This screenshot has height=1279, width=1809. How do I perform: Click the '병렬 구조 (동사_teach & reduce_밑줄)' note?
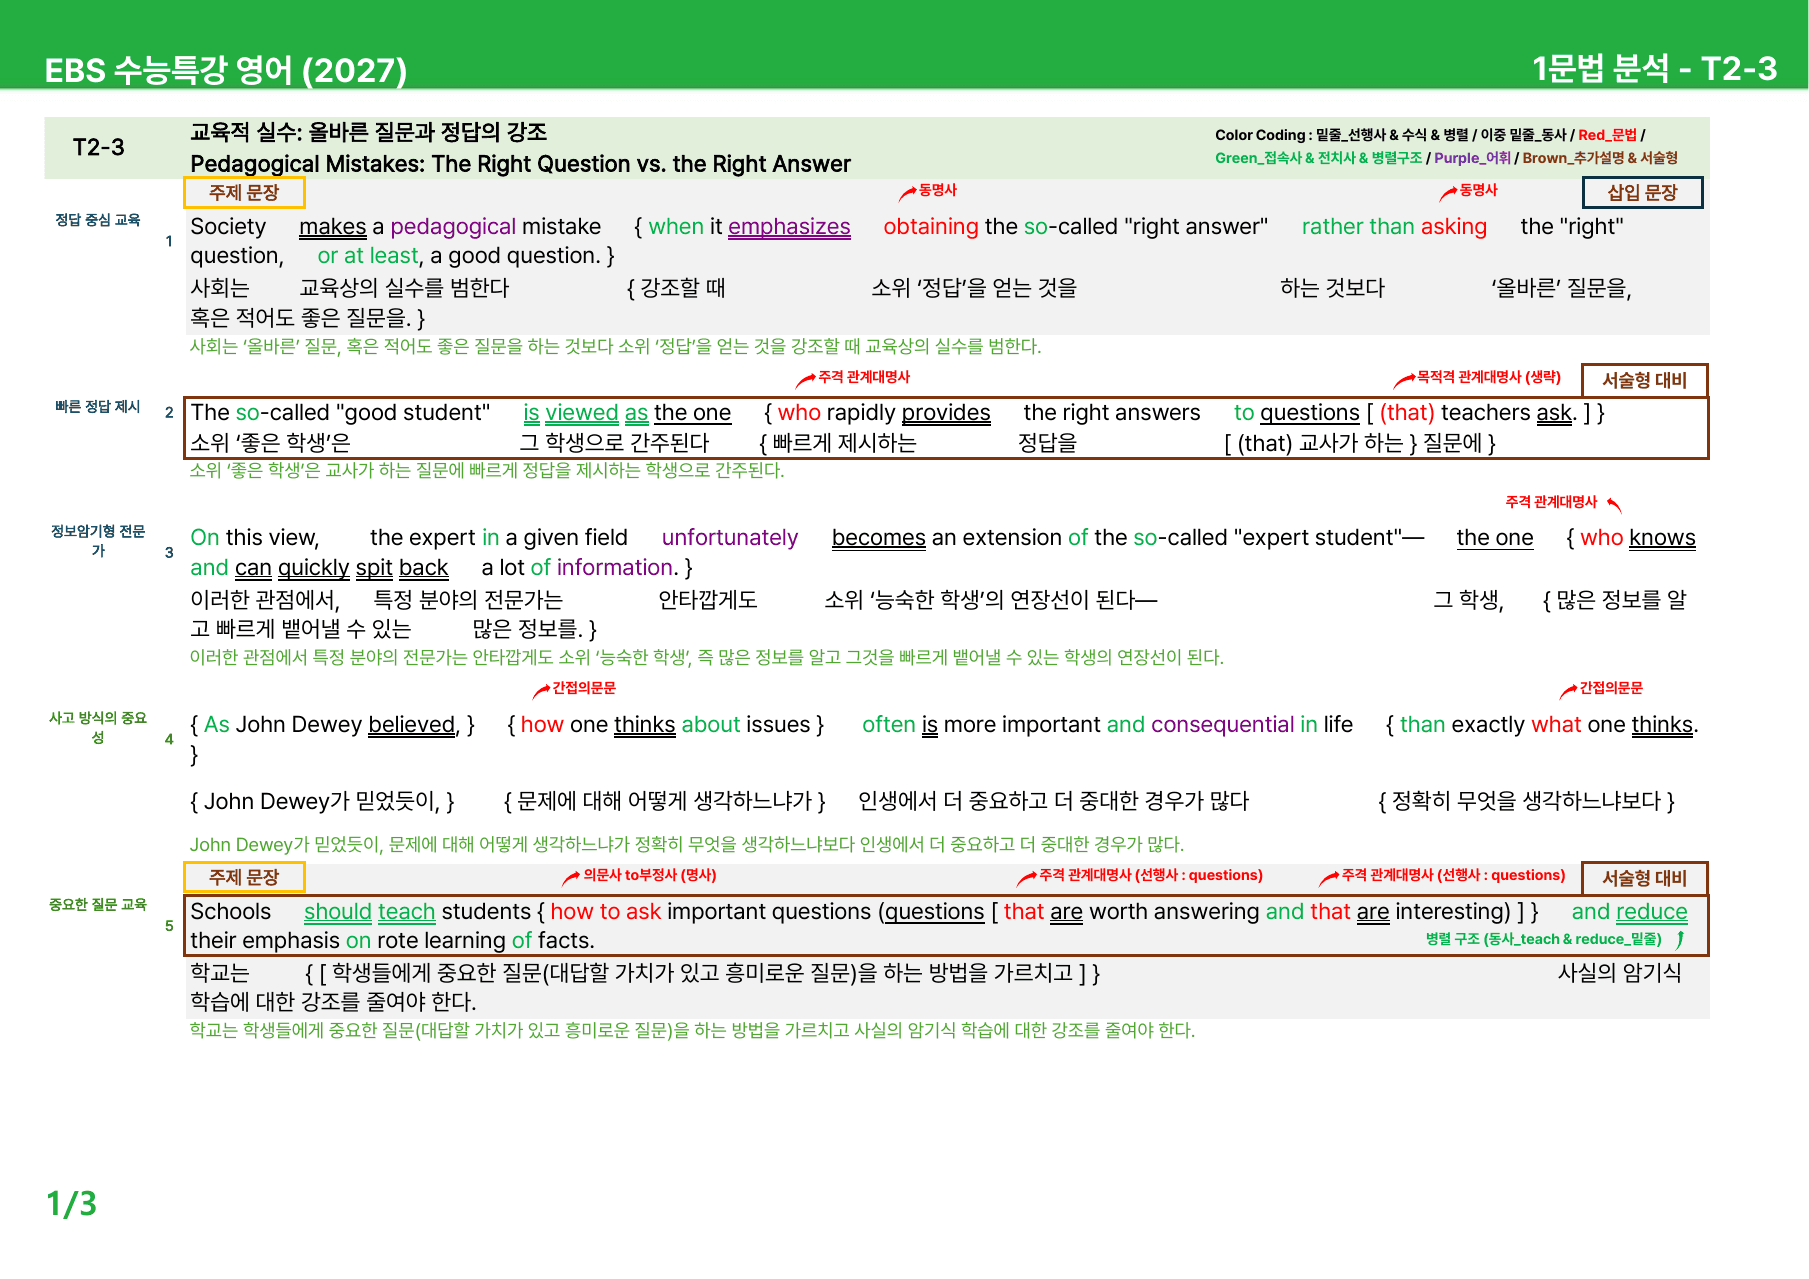click(x=1544, y=939)
